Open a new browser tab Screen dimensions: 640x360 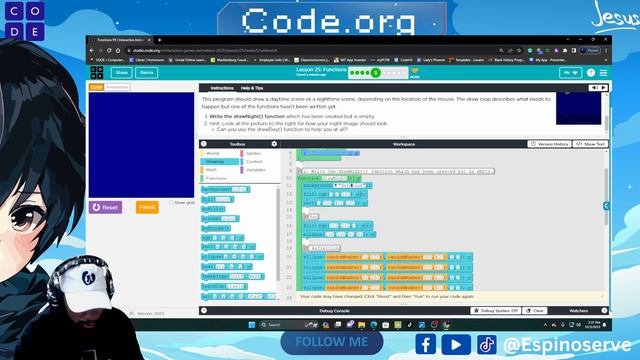point(160,40)
